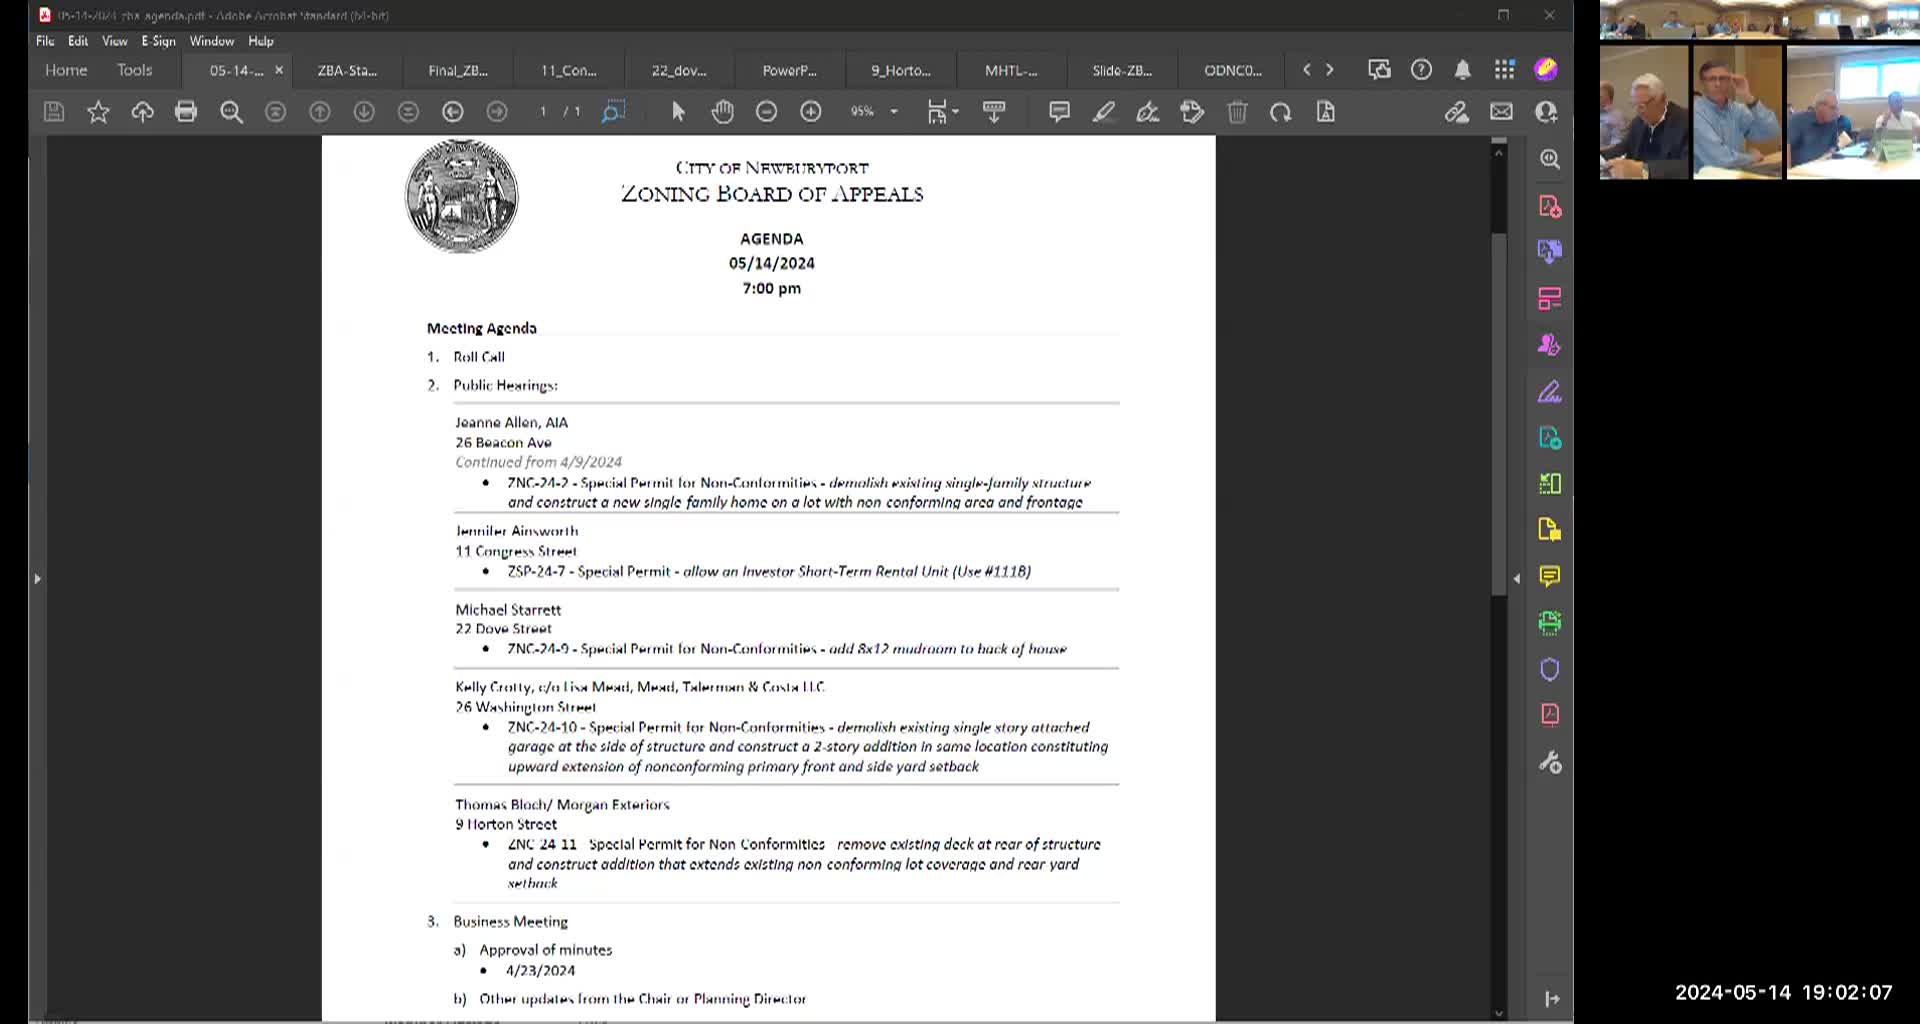
Task: Go to previous page arrow
Action: [x=320, y=112]
